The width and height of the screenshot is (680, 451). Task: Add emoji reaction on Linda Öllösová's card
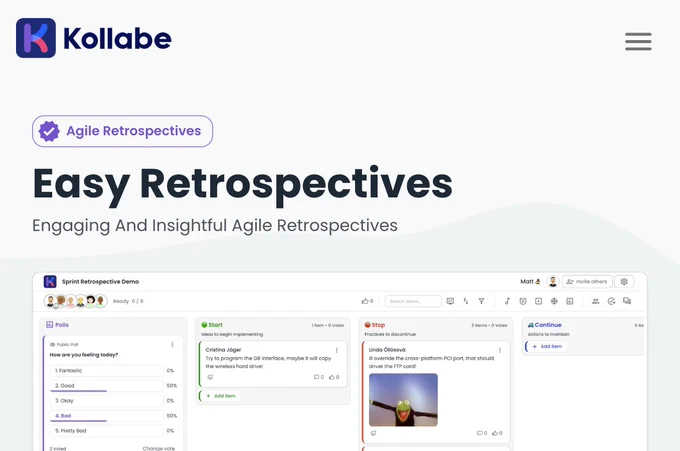[373, 433]
